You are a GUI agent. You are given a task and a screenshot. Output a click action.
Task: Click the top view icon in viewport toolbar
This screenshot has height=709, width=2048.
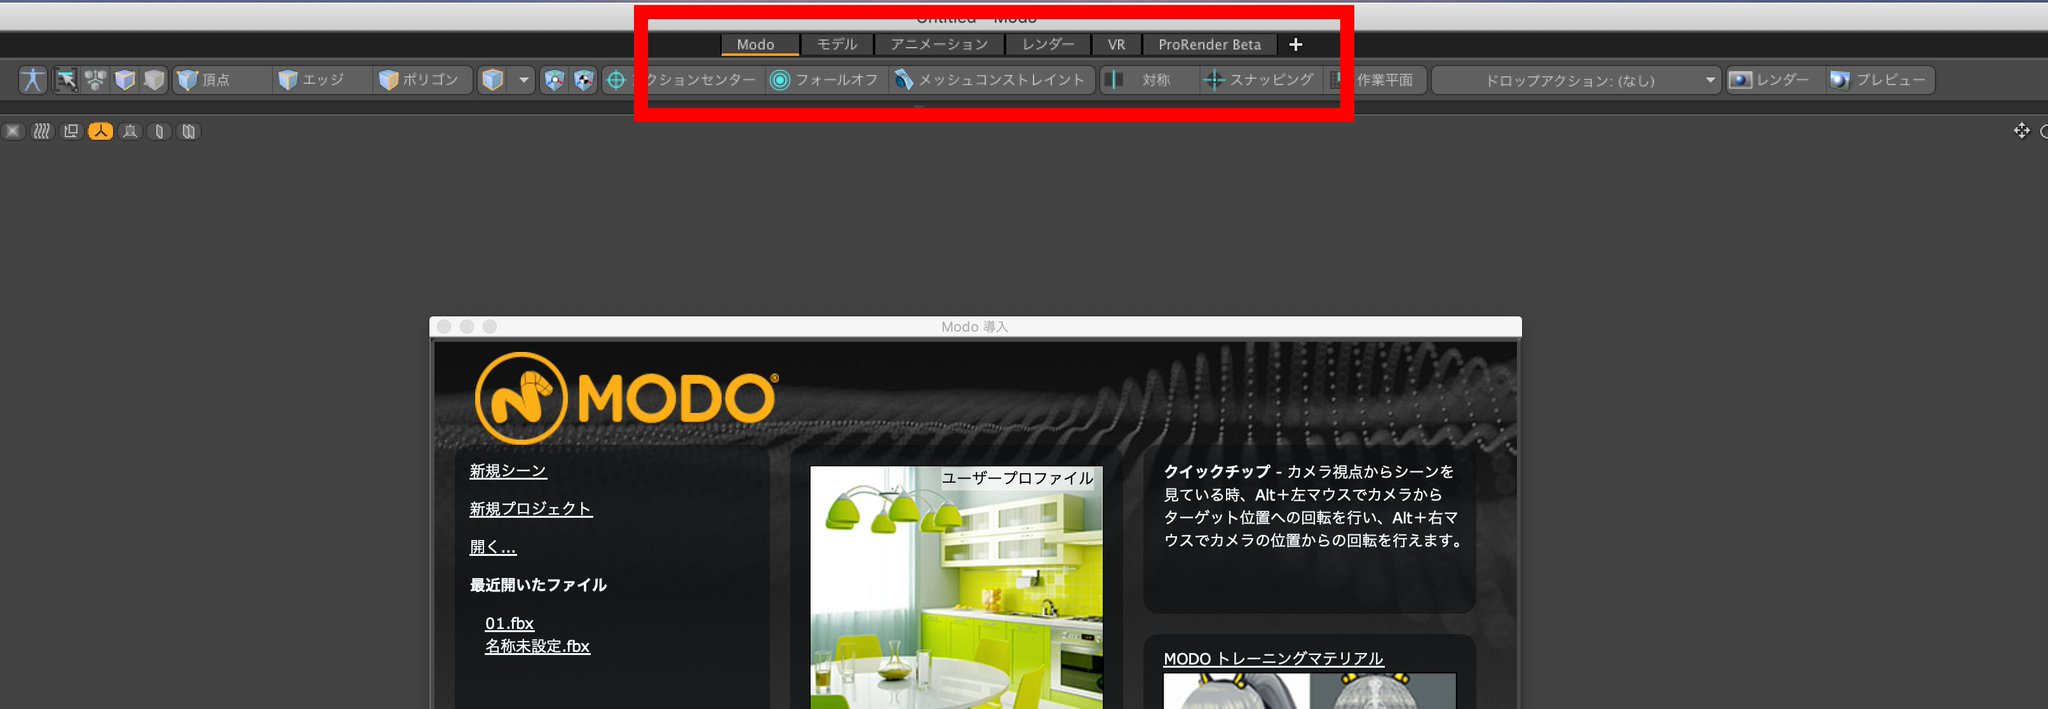pyautogui.click(x=130, y=131)
